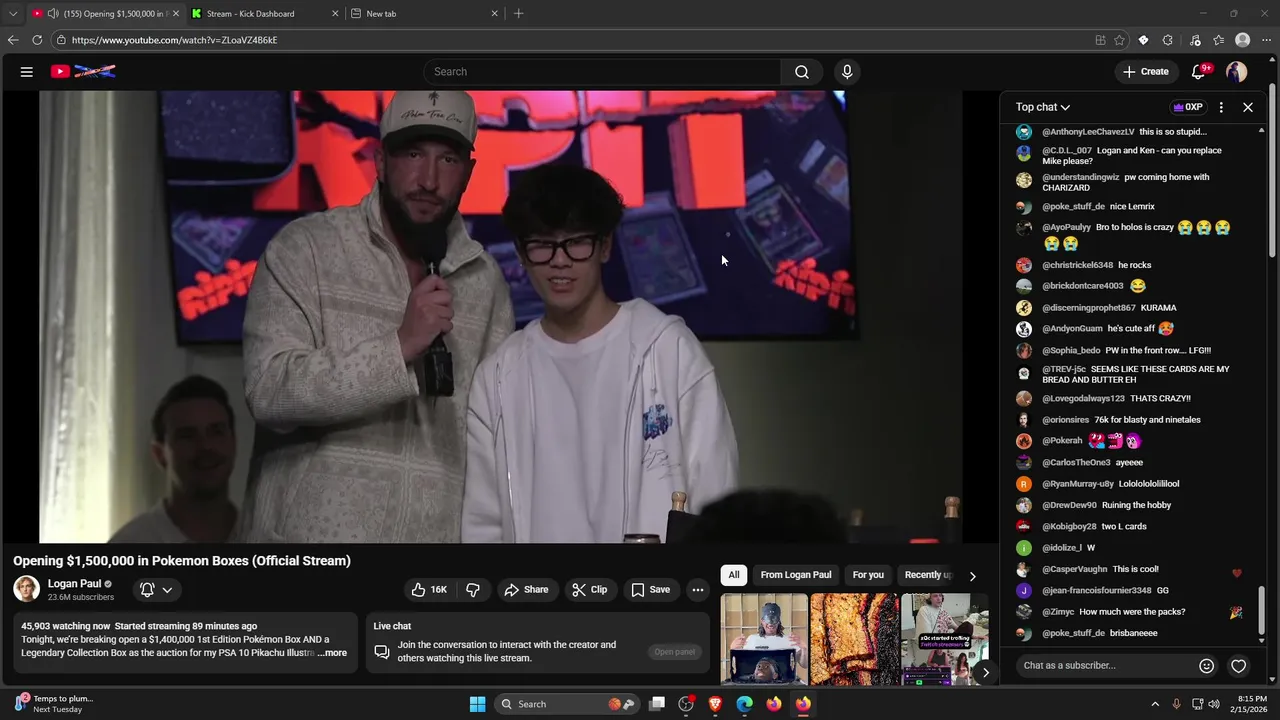Click the disabled Open panel button
1280x720 pixels.
(674, 652)
